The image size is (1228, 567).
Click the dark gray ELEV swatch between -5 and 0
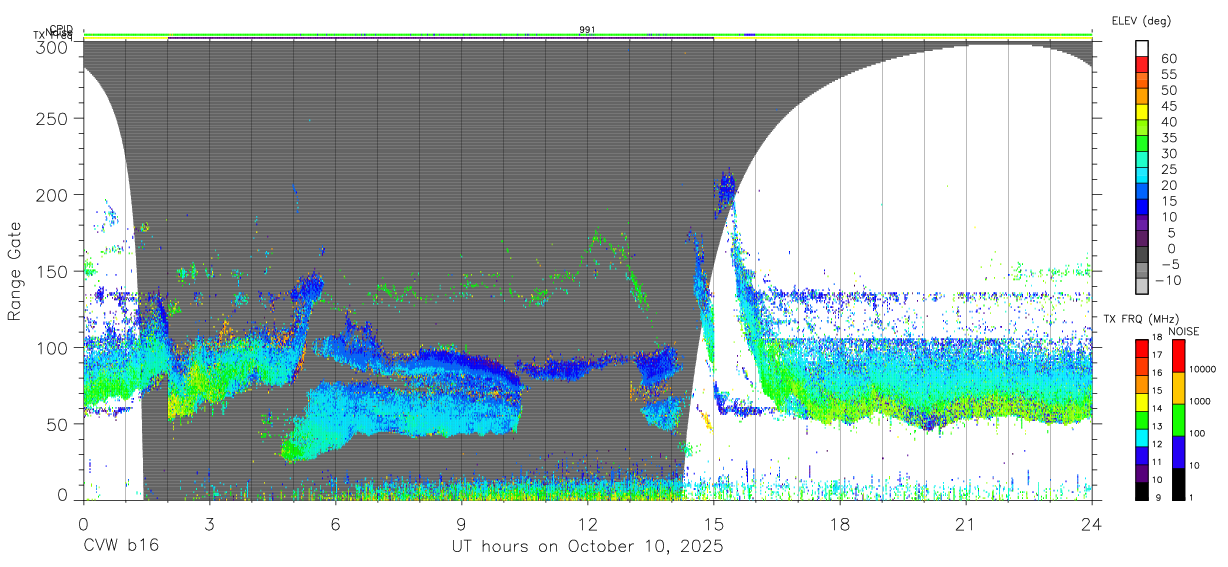(x=1143, y=256)
